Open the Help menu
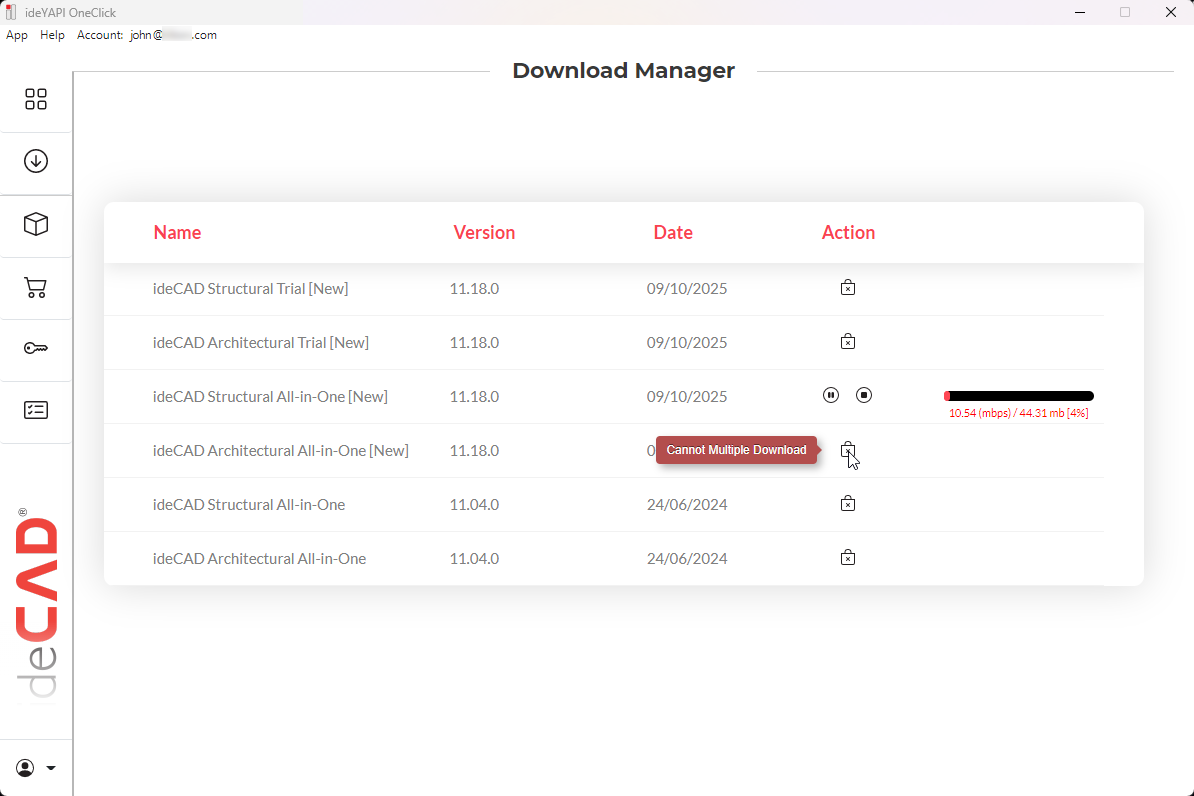1194x796 pixels. 53,35
